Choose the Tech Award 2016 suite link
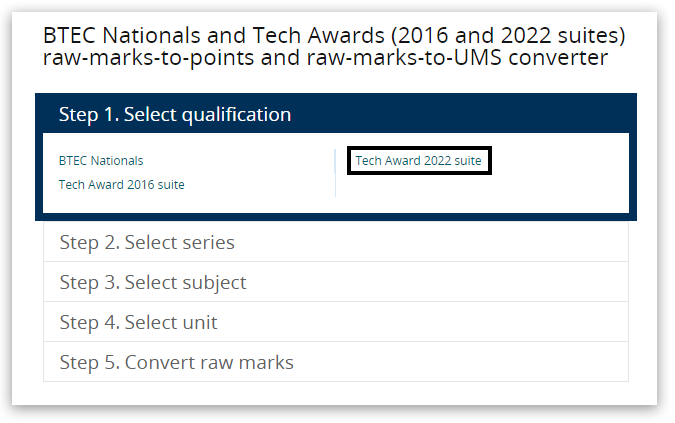 point(121,184)
